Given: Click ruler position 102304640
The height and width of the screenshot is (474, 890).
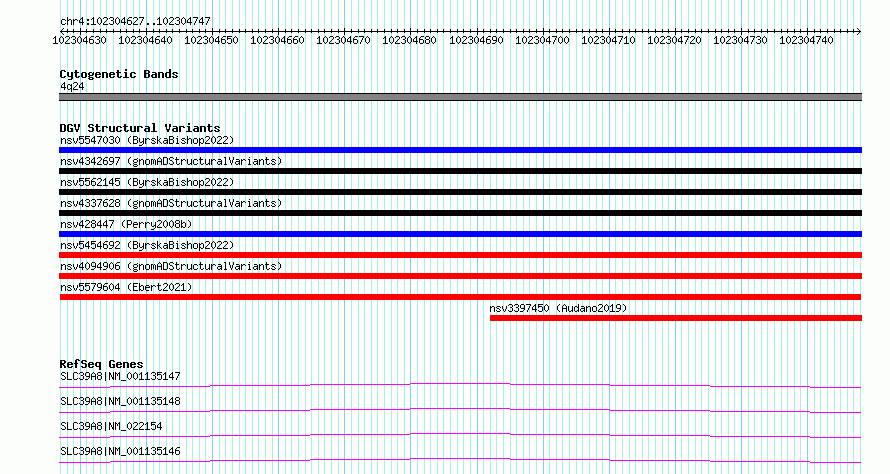Looking at the screenshot, I should point(145,40).
